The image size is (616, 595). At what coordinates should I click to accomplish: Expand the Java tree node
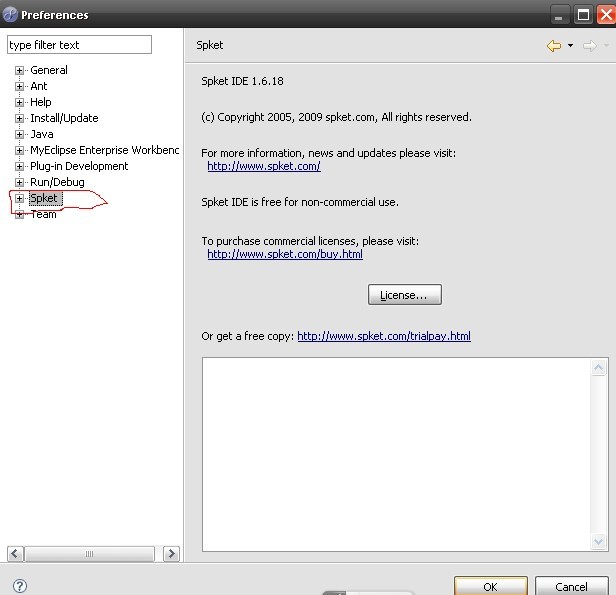[19, 134]
